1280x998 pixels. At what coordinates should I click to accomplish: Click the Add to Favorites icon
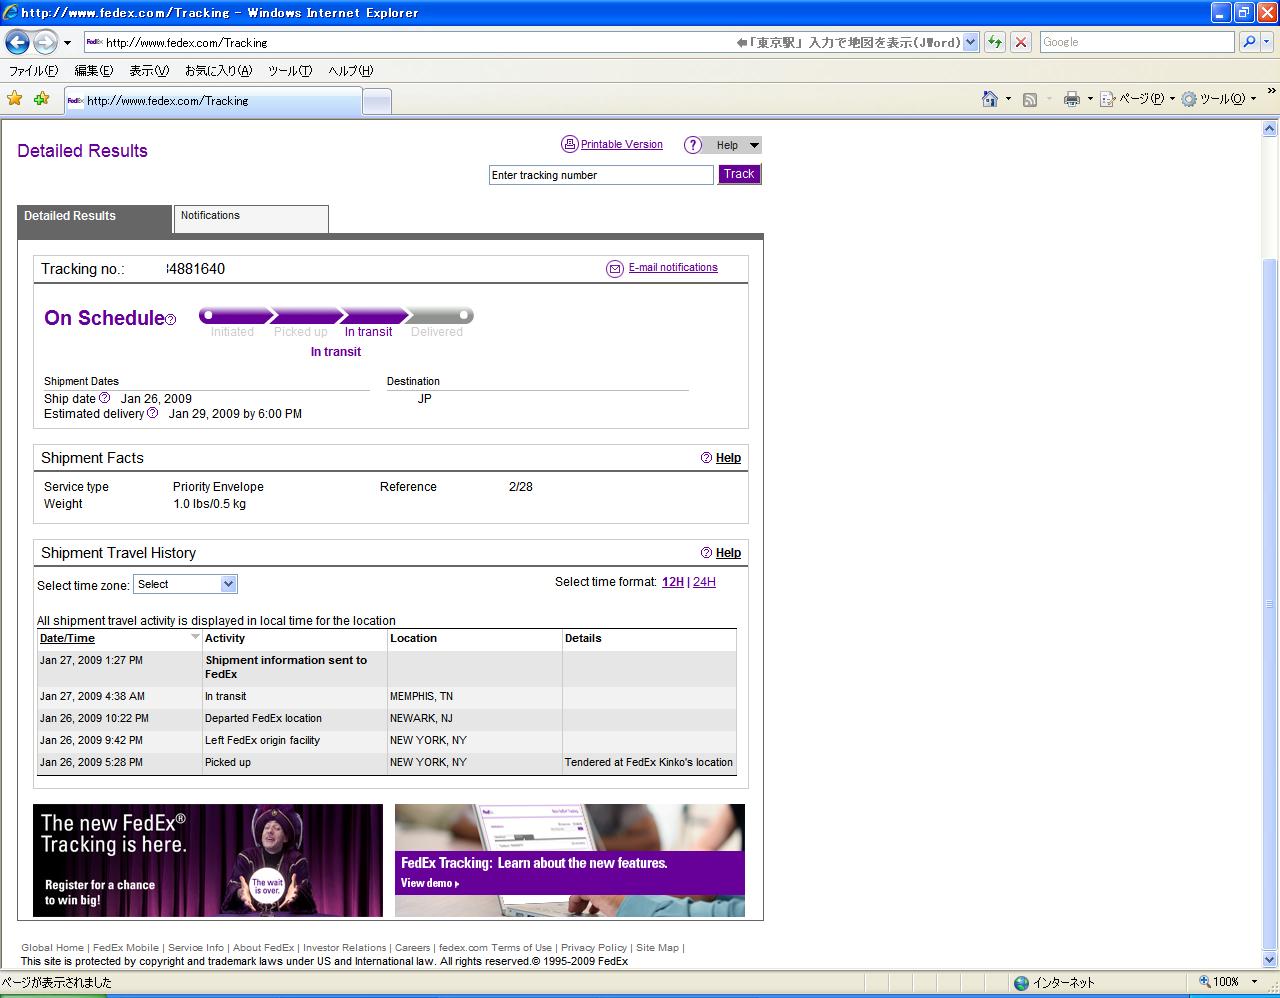click(x=41, y=99)
